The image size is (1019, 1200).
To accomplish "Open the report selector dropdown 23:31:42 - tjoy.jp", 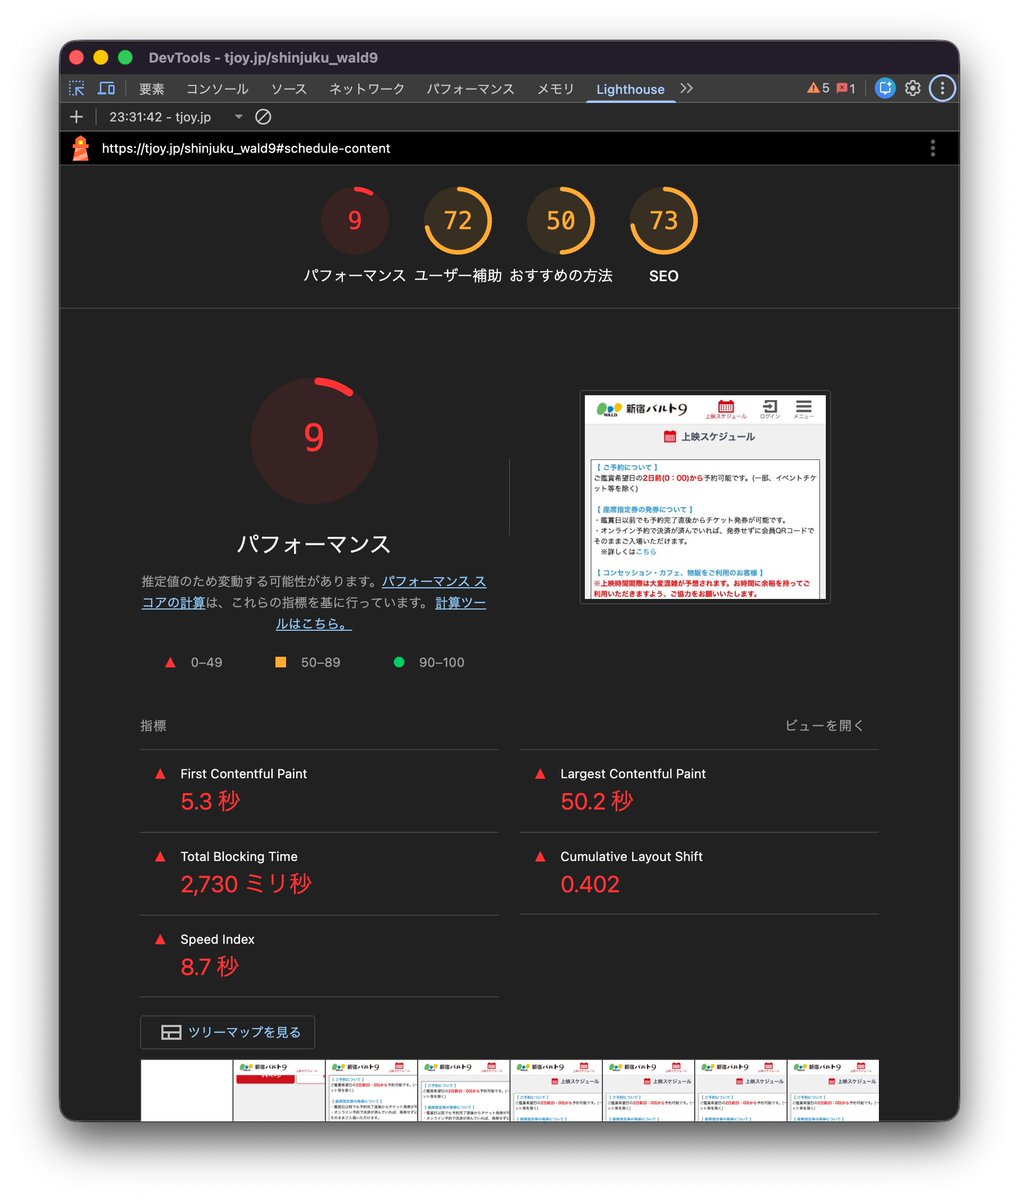I will 176,117.
